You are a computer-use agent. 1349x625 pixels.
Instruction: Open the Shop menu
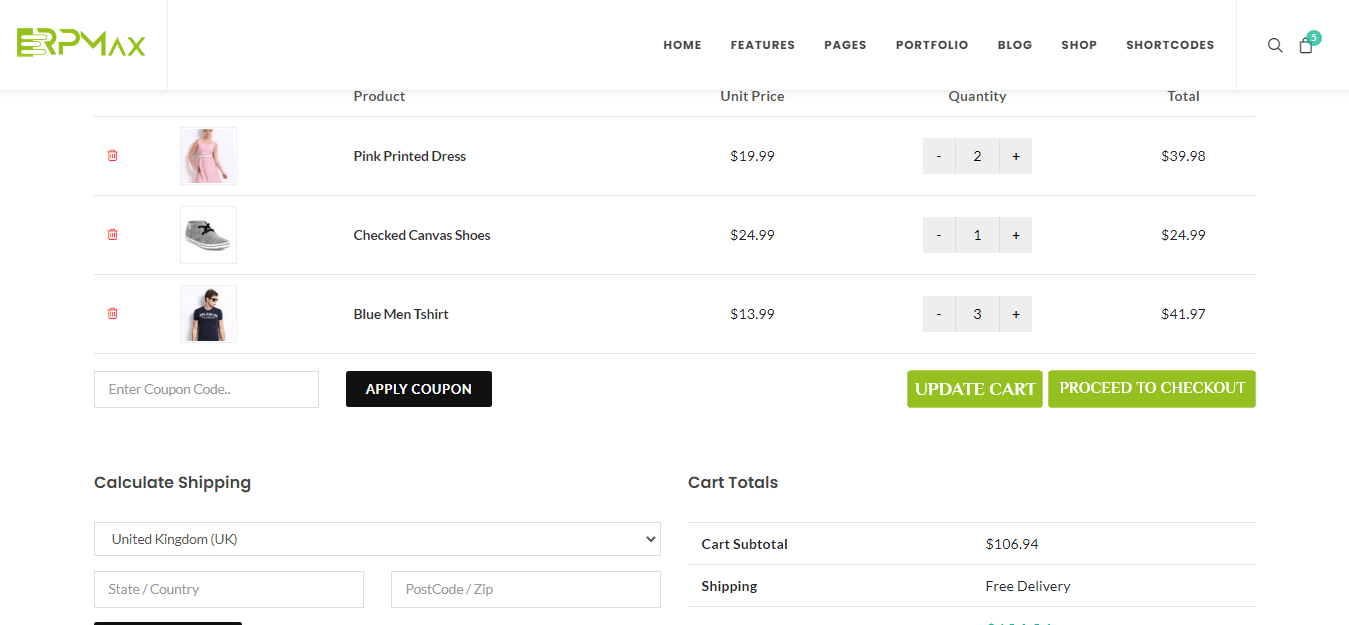pyautogui.click(x=1079, y=45)
